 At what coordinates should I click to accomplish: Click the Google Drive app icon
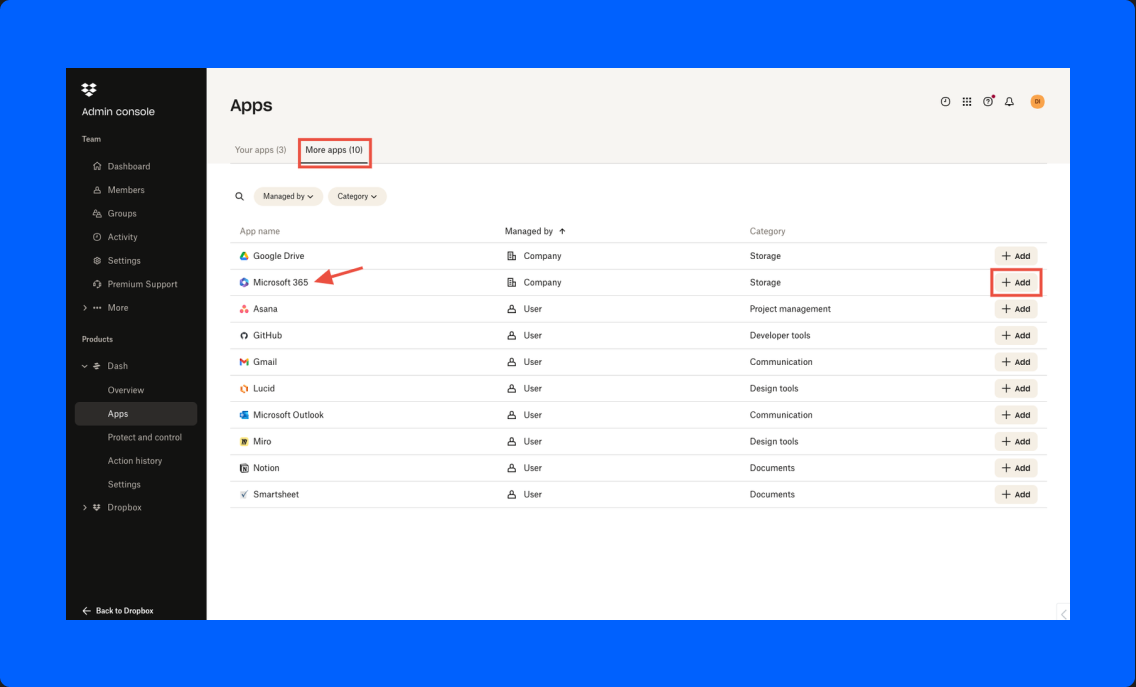click(243, 256)
